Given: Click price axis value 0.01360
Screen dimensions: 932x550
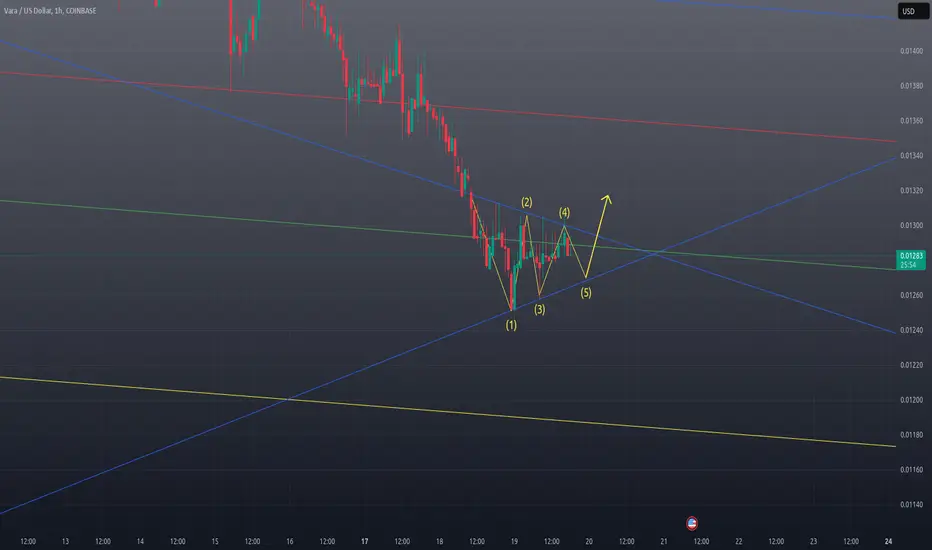Looking at the screenshot, I should (911, 121).
